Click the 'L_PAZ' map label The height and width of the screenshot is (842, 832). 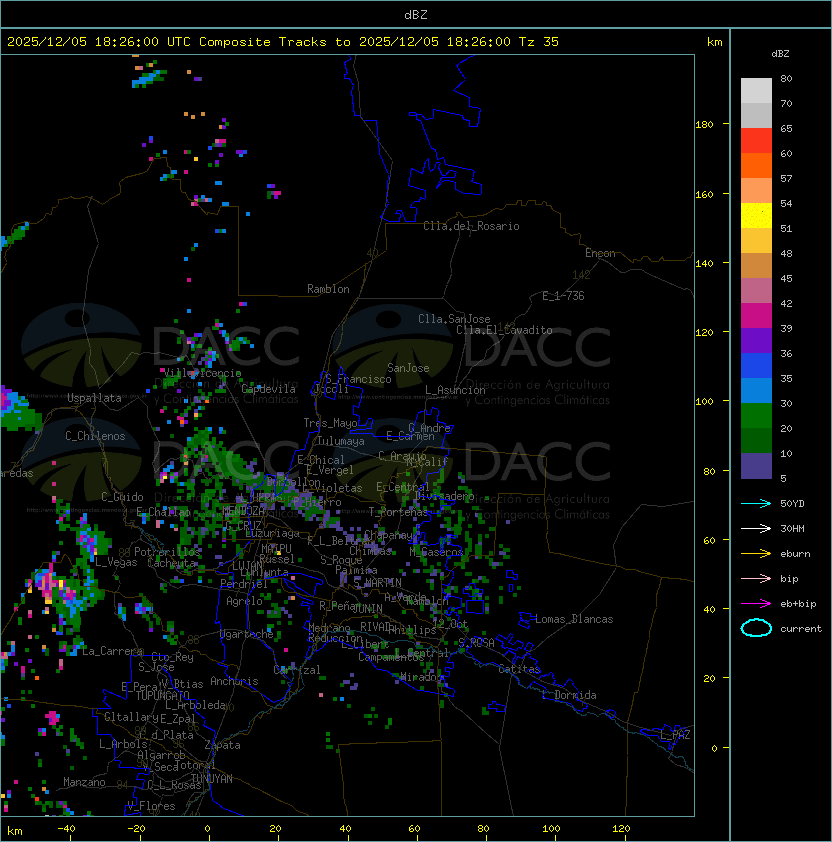[675, 735]
